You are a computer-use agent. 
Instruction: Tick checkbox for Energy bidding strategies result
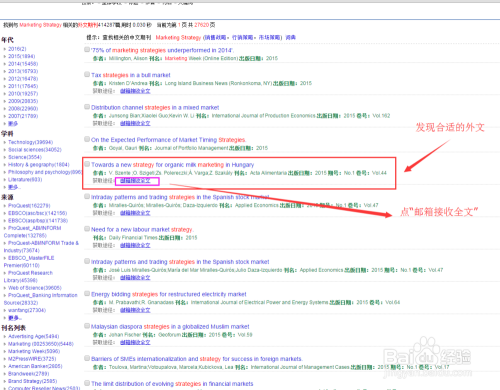click(87, 293)
